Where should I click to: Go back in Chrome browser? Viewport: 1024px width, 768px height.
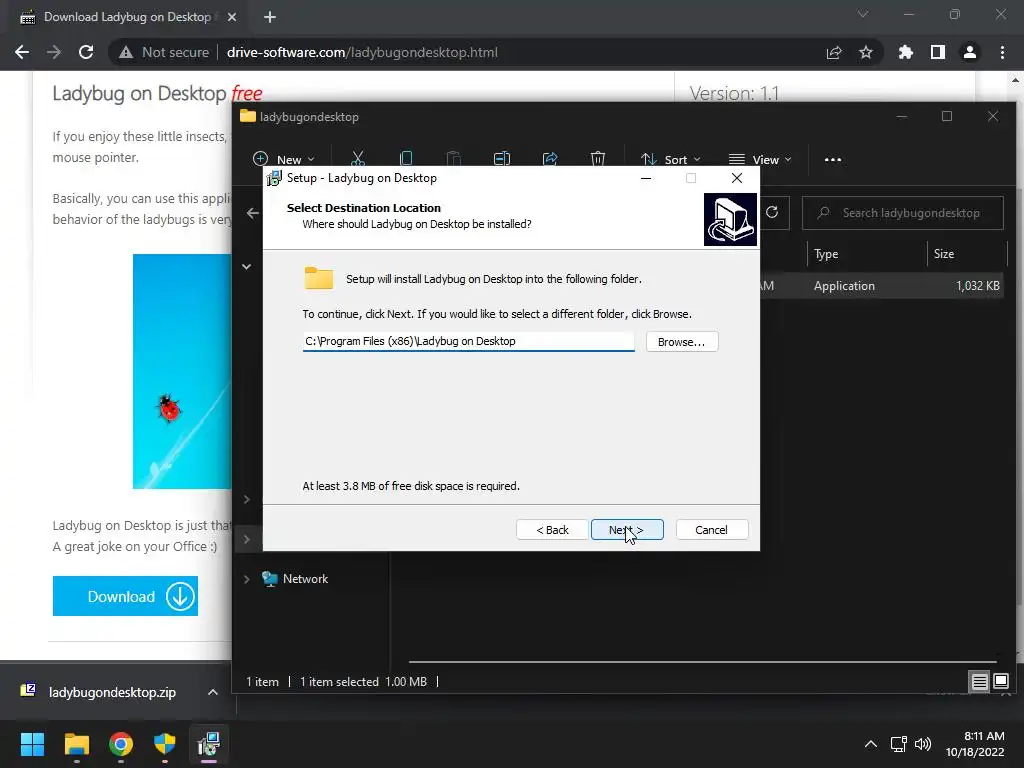tap(22, 52)
